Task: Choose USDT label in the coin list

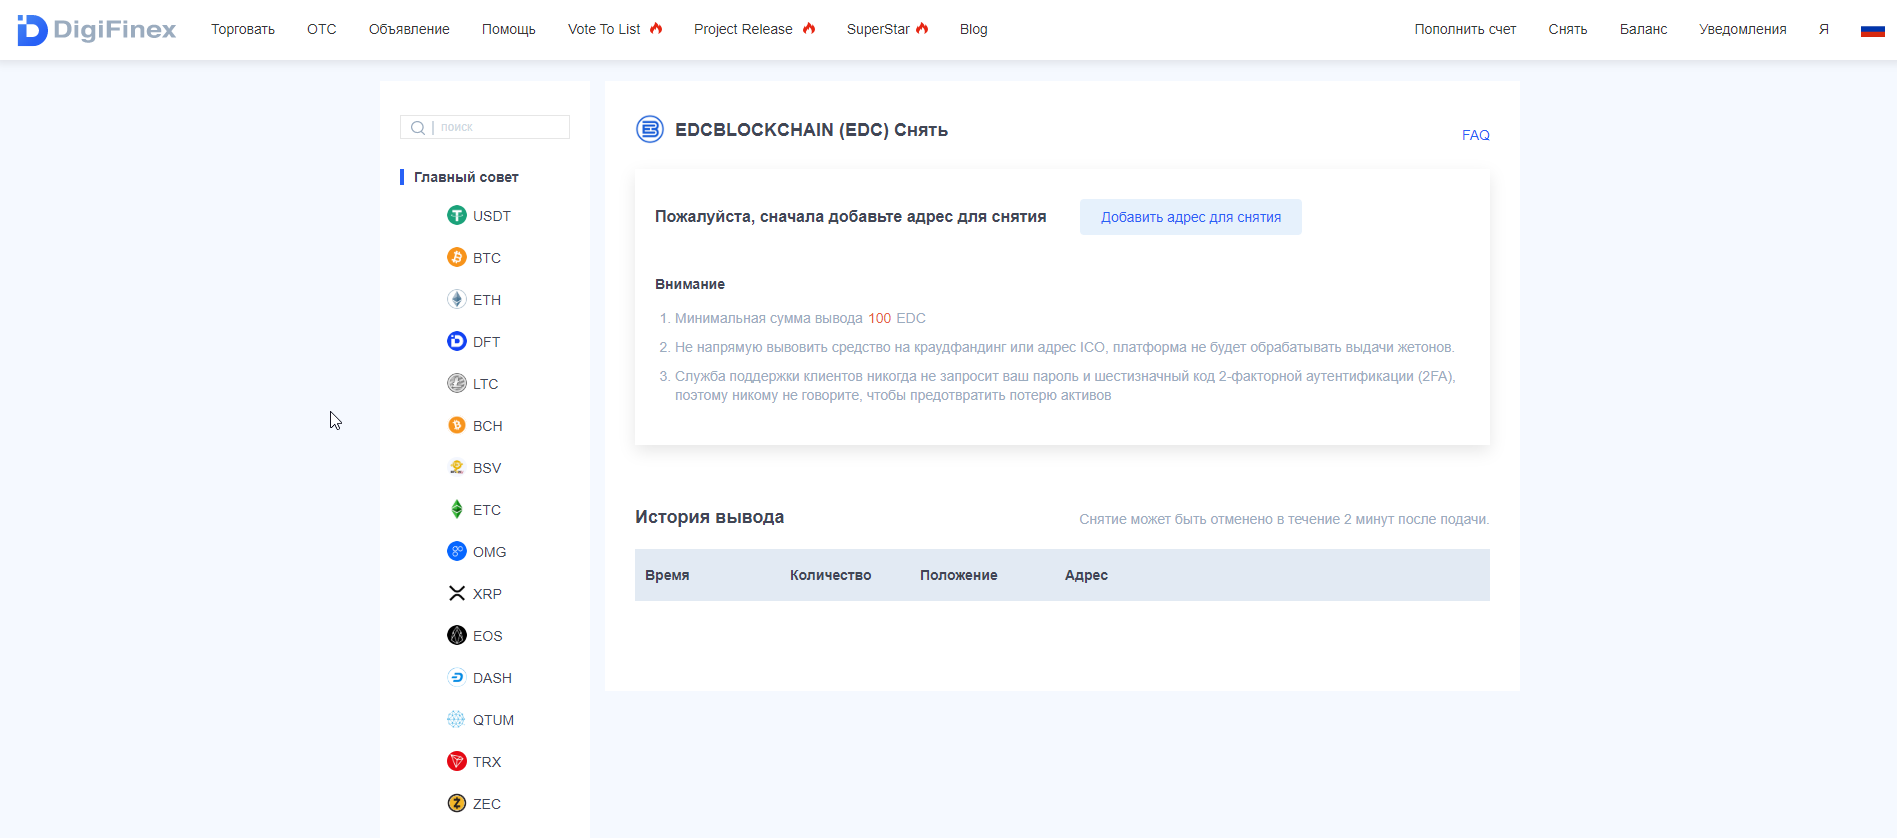Action: tap(492, 216)
